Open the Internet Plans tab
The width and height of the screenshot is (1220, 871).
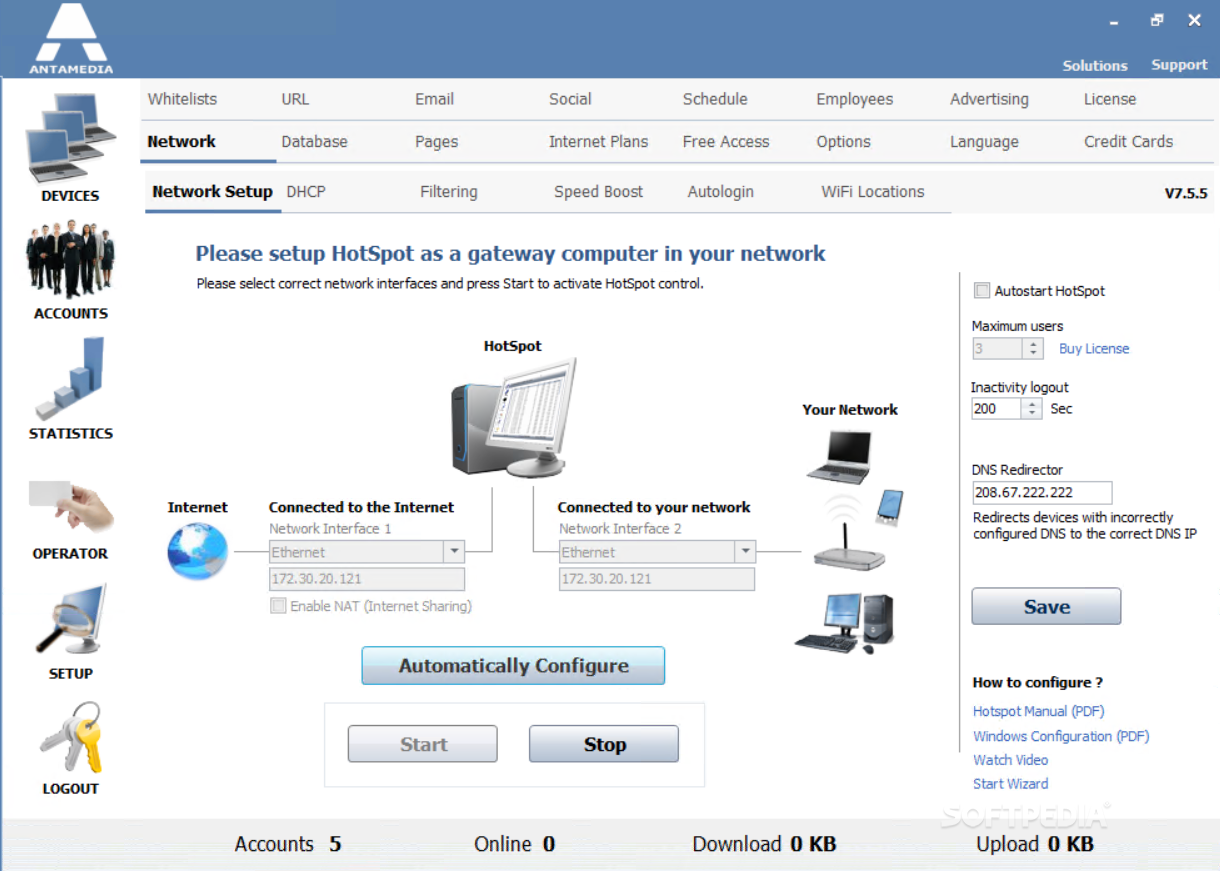(598, 141)
